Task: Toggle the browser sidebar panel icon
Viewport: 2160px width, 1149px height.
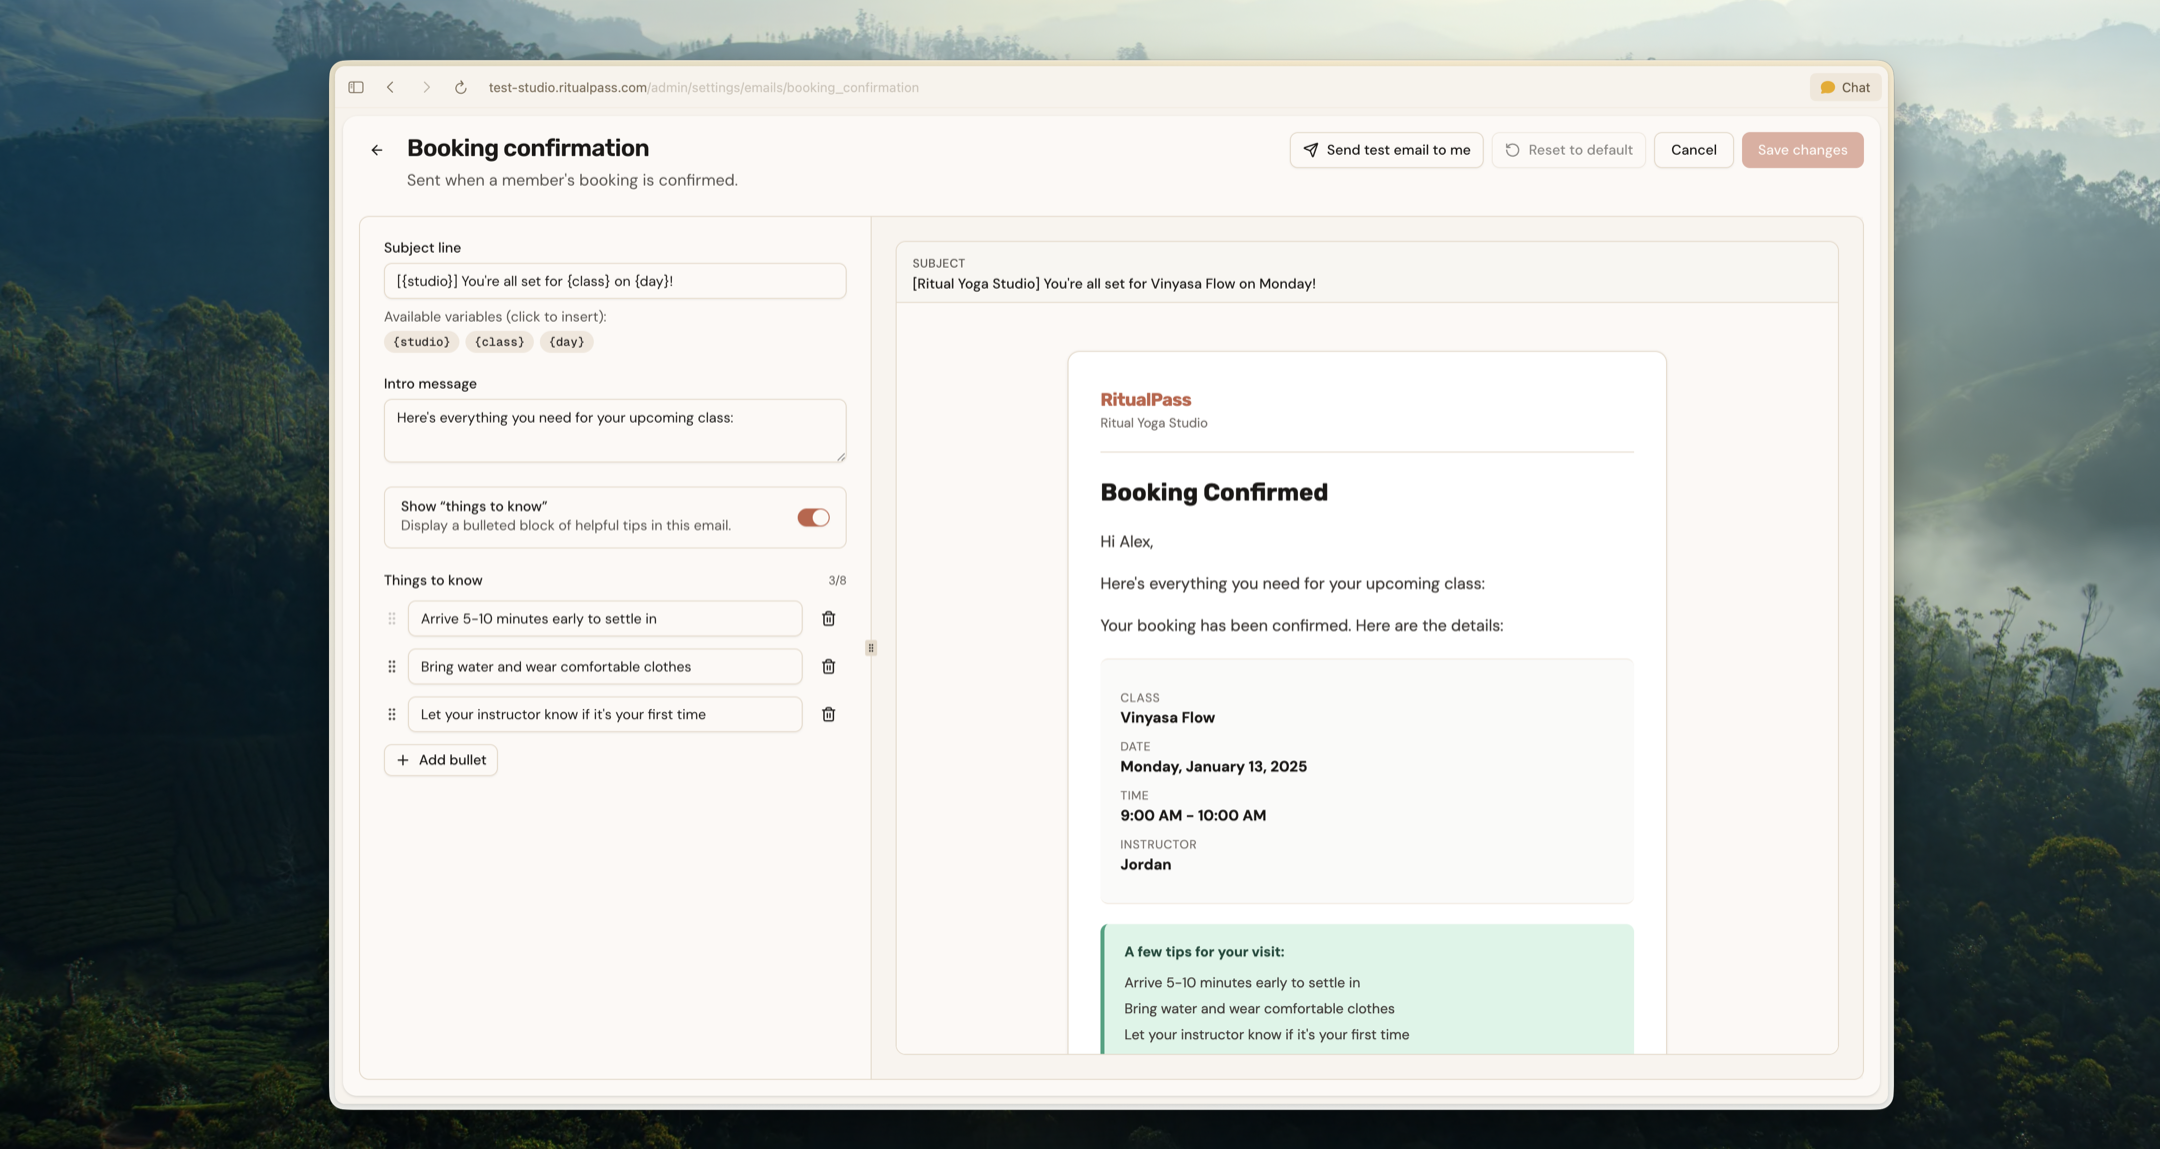Action: pos(356,88)
